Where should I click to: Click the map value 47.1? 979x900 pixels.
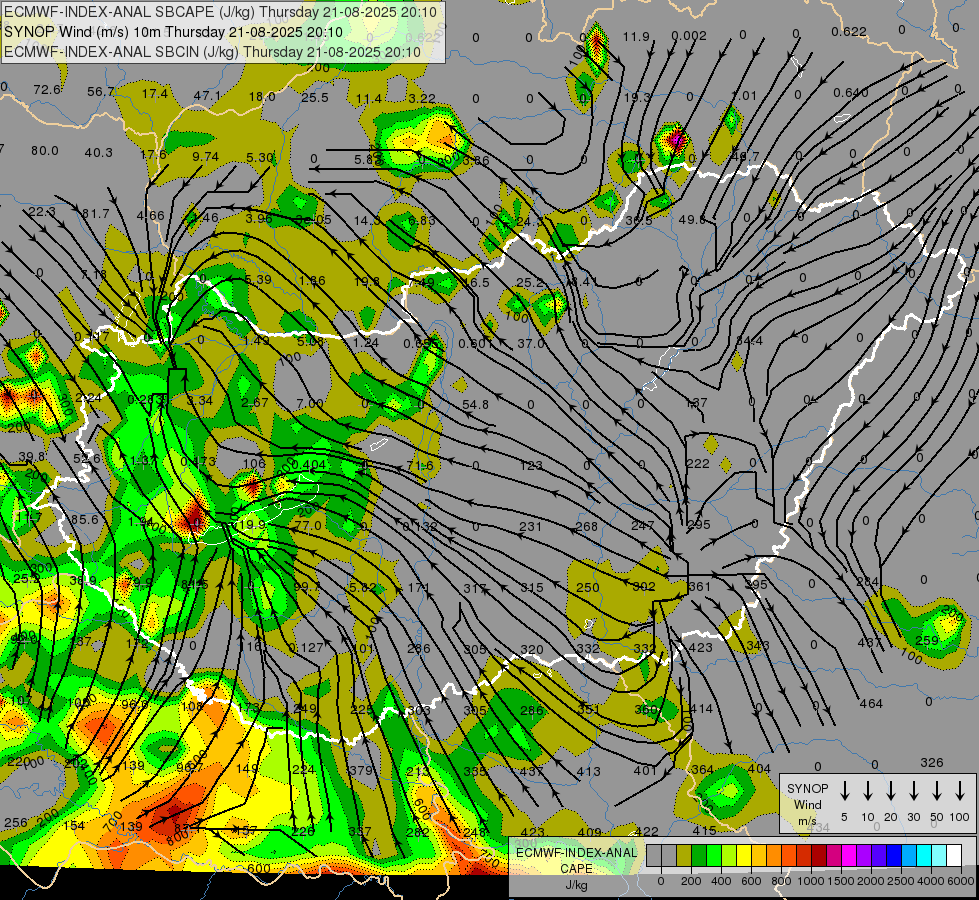207,96
